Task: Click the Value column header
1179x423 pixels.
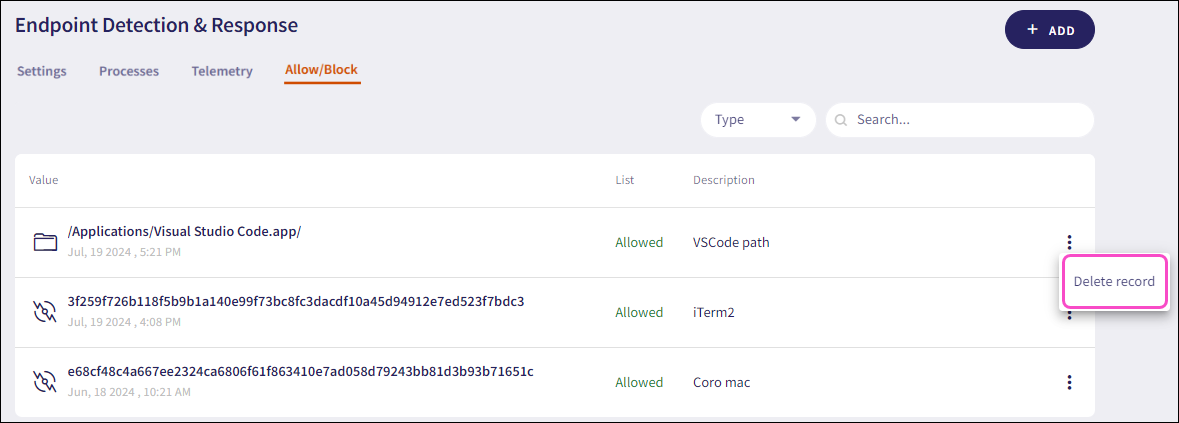Action: [x=44, y=180]
